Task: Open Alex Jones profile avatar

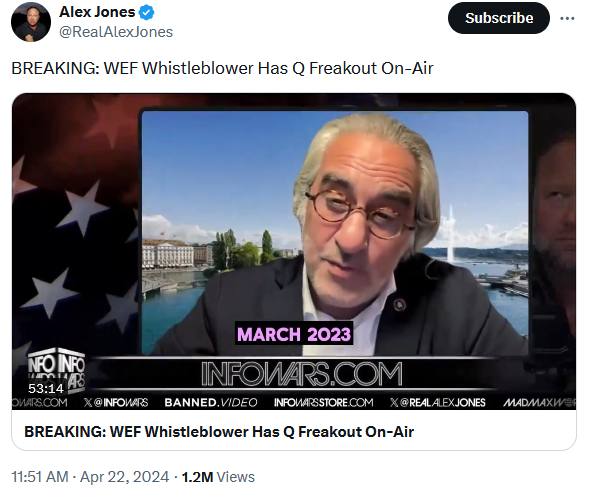Action: pyautogui.click(x=31, y=22)
